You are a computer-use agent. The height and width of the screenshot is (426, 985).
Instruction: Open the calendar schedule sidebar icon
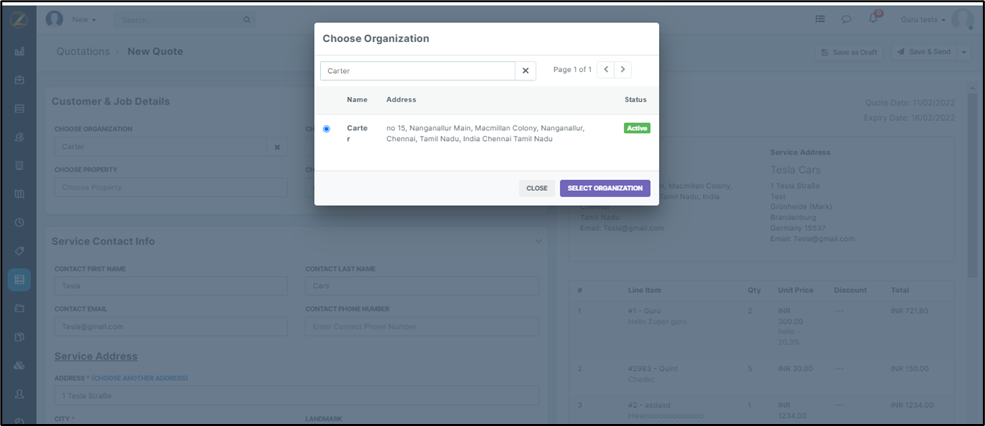pyautogui.click(x=19, y=108)
